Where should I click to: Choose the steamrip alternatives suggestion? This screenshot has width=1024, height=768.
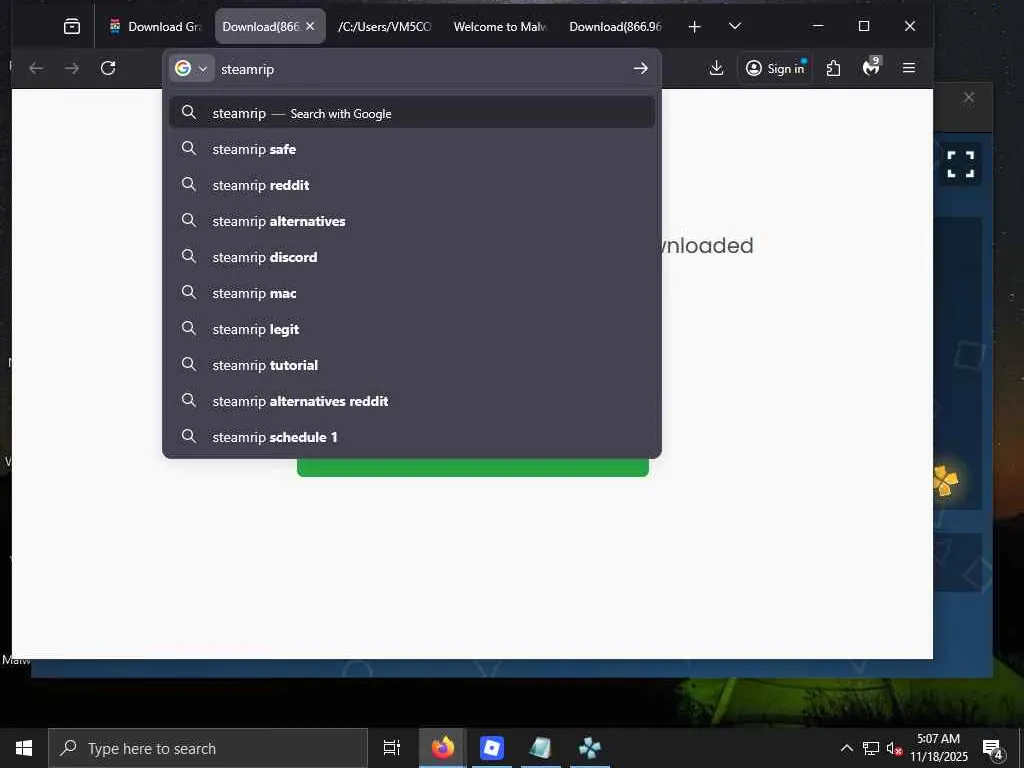[411, 221]
